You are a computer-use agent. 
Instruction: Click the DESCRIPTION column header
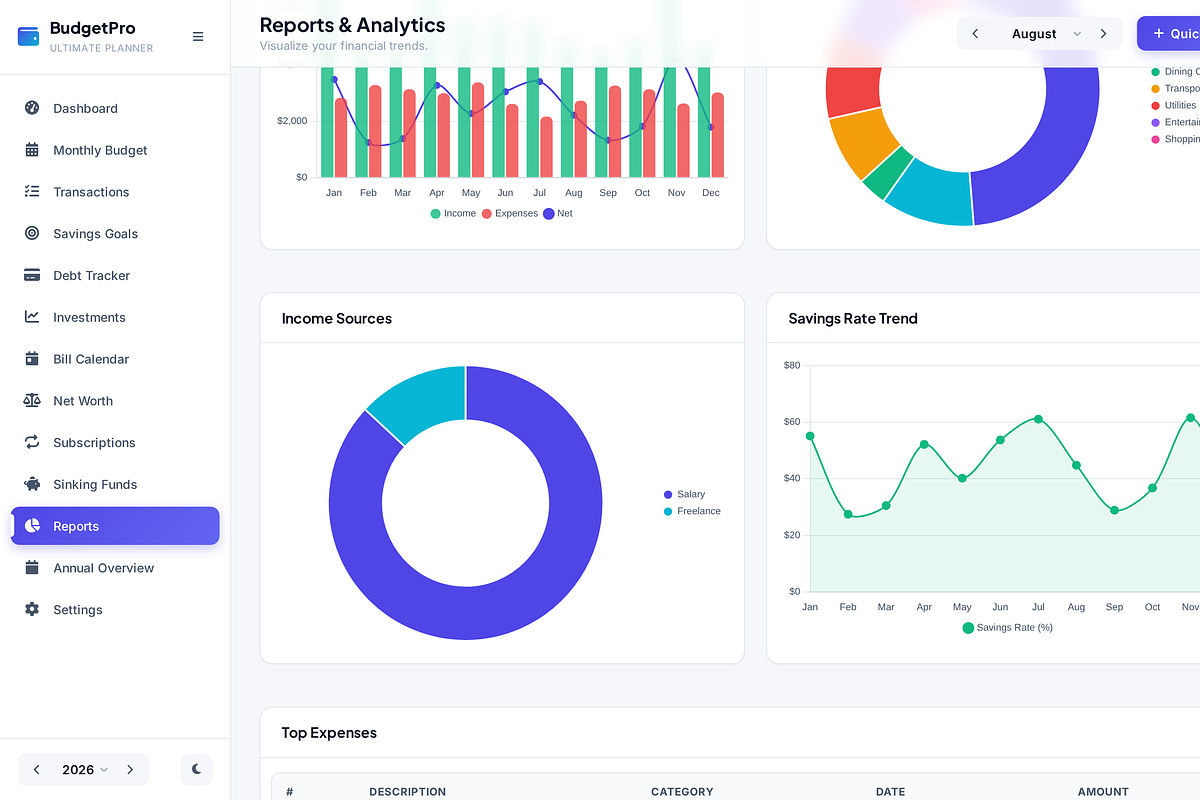click(408, 791)
